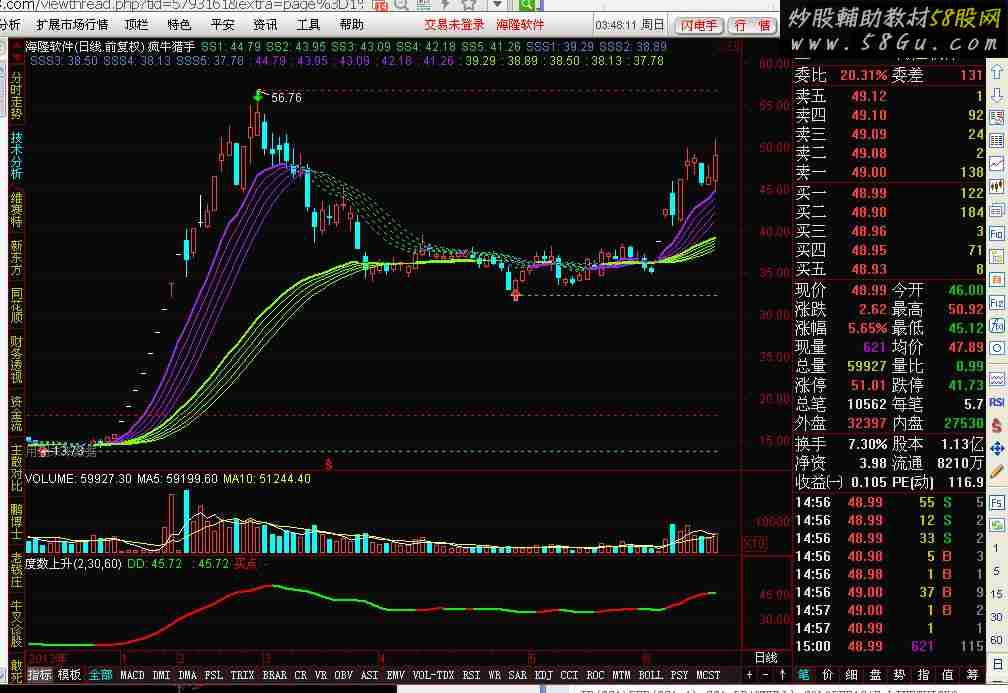
Task: Switch to the 筹 tab in quote panel
Action: point(971,675)
